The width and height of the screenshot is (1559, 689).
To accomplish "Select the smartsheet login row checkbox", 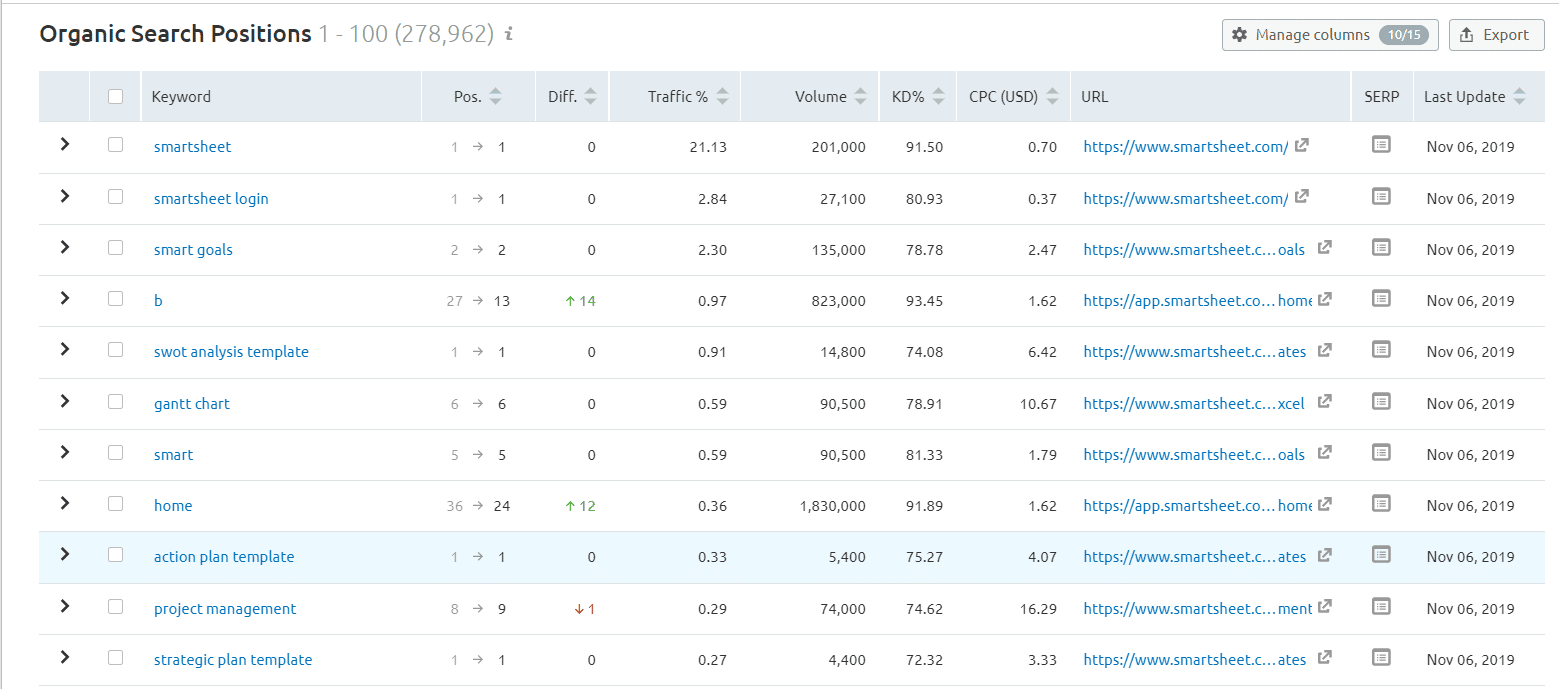I will click(x=115, y=196).
